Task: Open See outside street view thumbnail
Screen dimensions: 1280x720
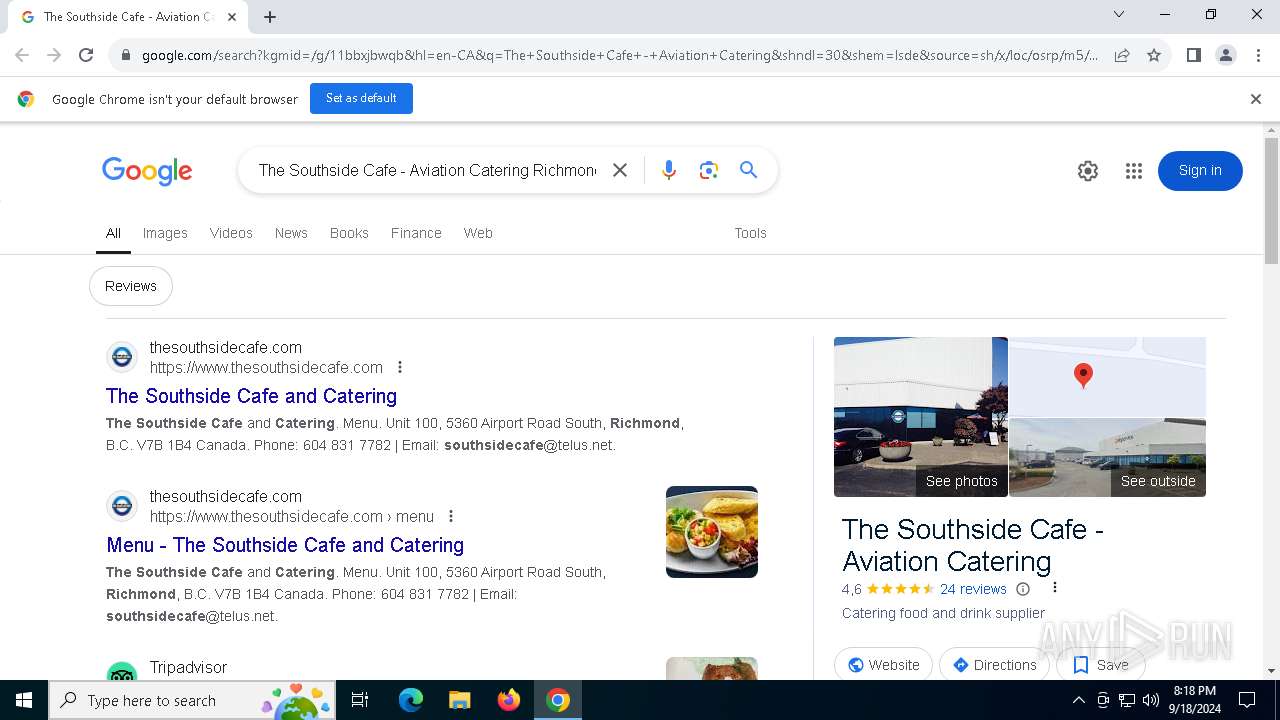Action: (1108, 458)
